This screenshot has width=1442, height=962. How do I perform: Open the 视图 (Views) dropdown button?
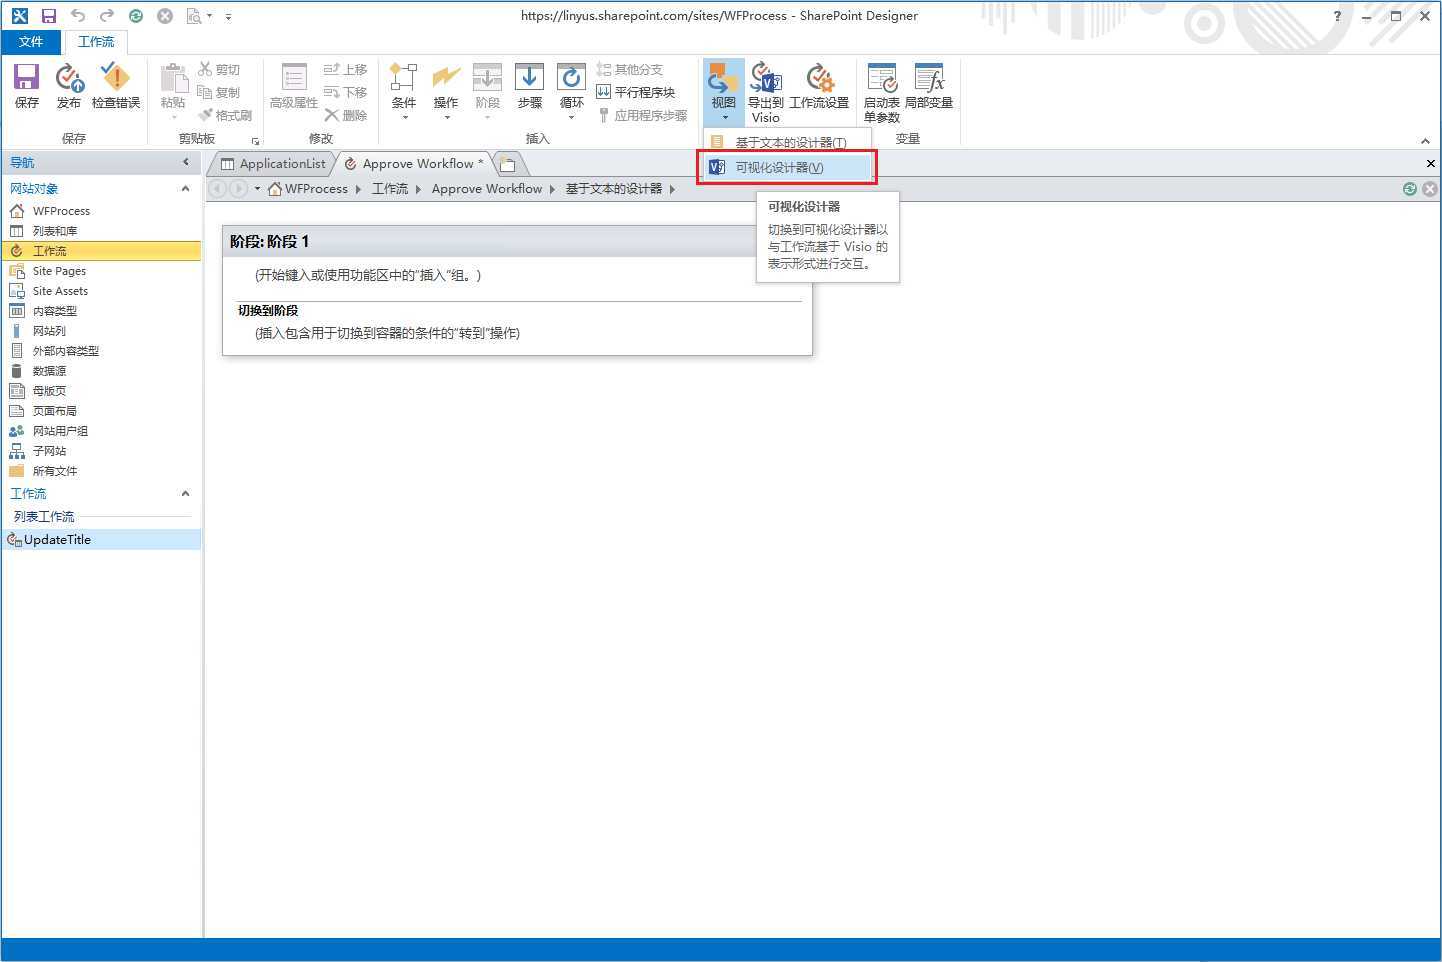[x=723, y=91]
